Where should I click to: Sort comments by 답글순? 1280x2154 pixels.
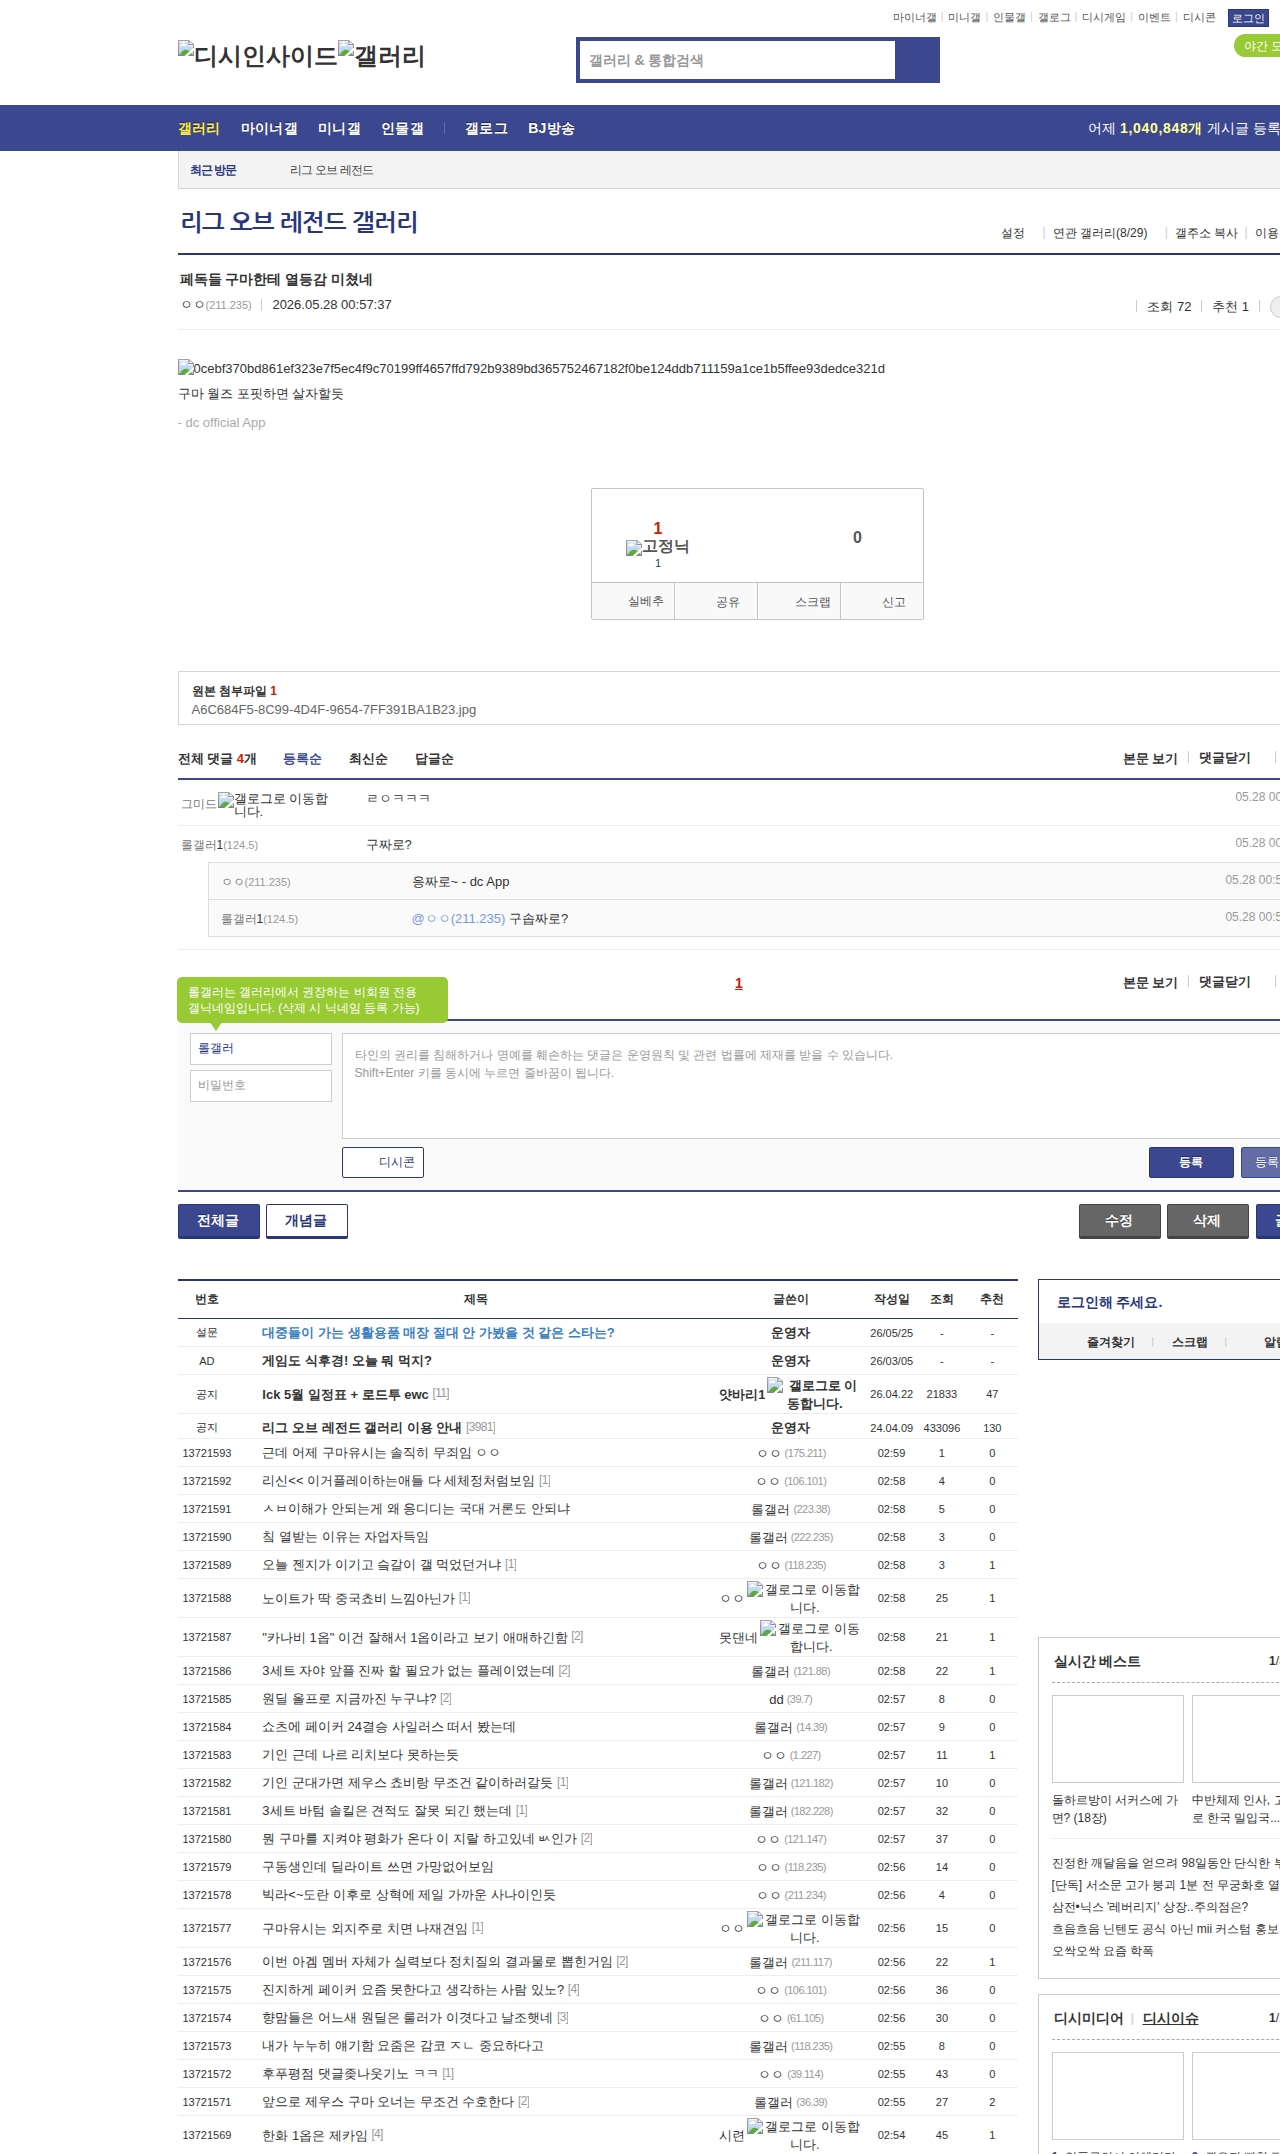point(434,759)
